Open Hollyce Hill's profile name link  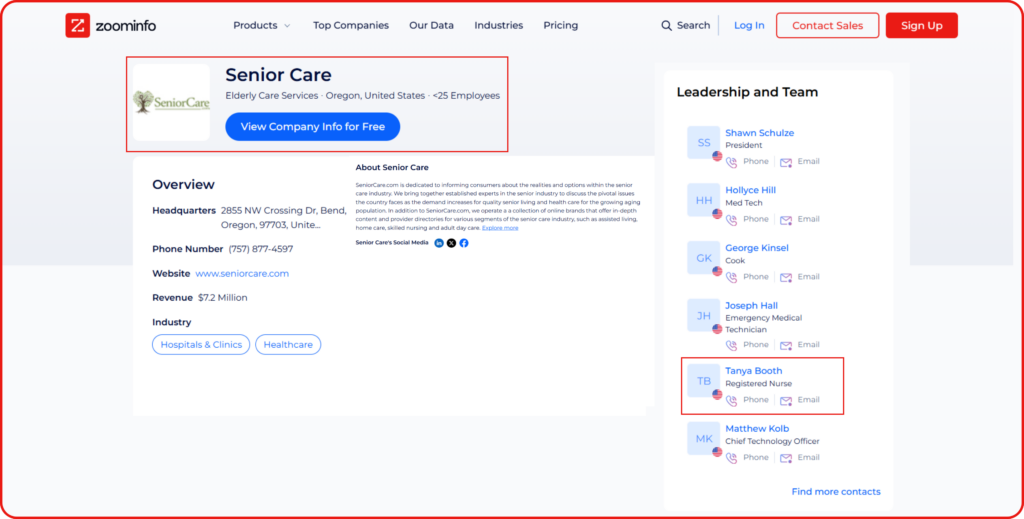point(750,190)
